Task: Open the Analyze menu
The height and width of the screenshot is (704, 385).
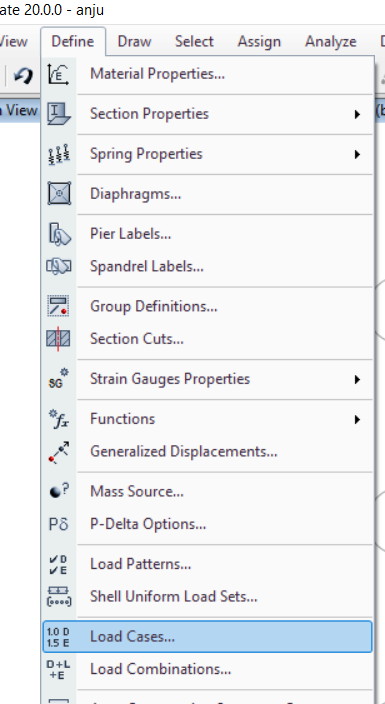Action: [x=331, y=41]
